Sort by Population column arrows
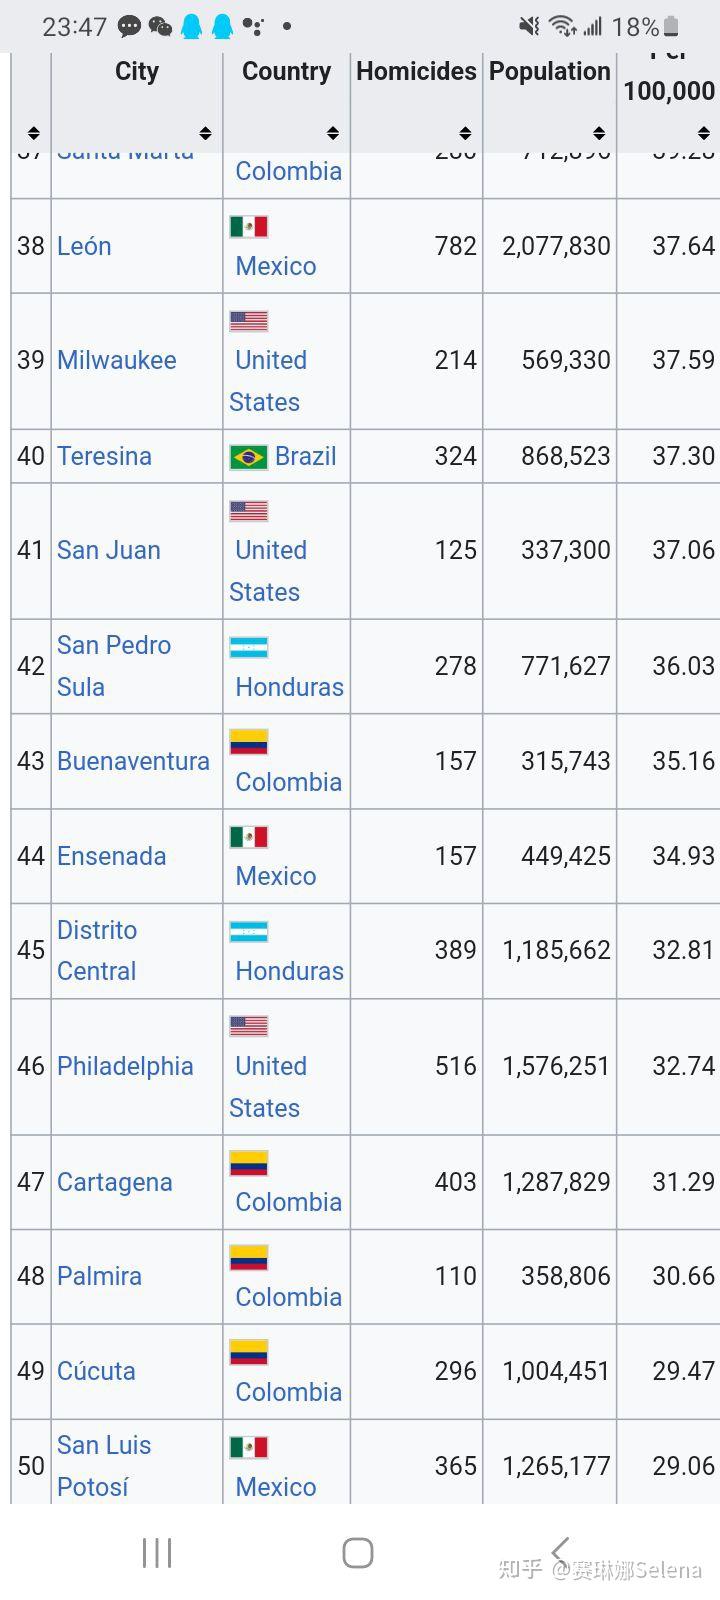The height and width of the screenshot is (1600, 720). [x=599, y=133]
